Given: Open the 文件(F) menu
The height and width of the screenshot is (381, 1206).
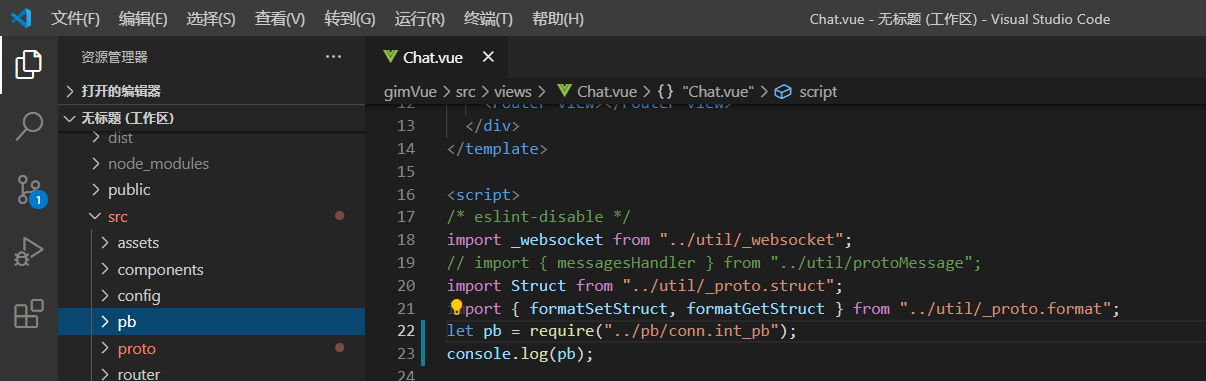Looking at the screenshot, I should coord(76,19).
